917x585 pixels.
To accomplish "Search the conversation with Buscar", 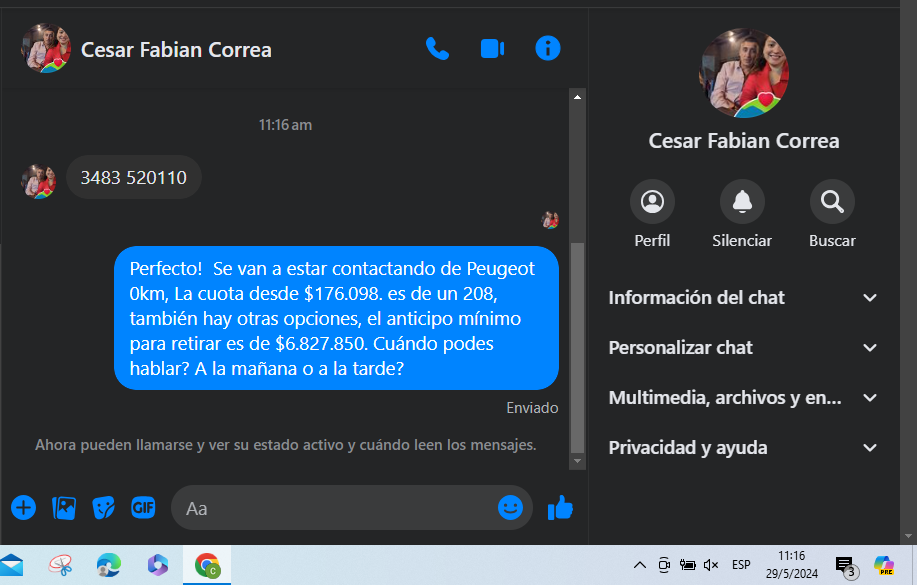I will click(x=832, y=202).
